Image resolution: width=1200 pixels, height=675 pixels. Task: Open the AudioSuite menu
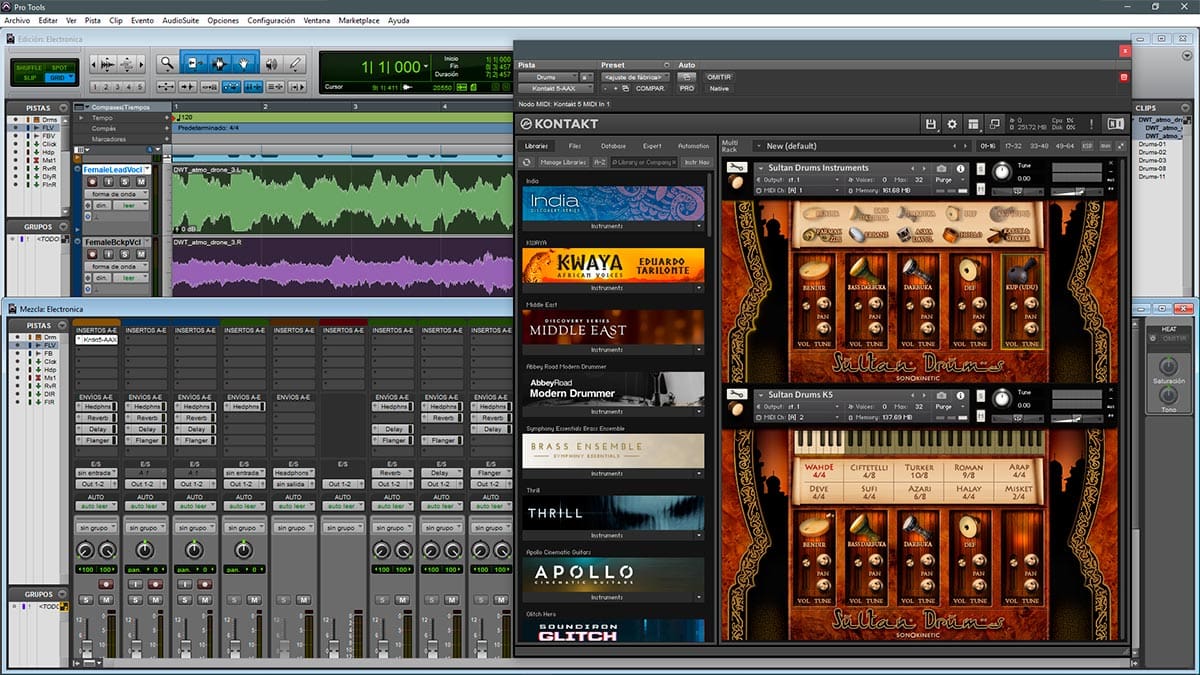pyautogui.click(x=179, y=20)
